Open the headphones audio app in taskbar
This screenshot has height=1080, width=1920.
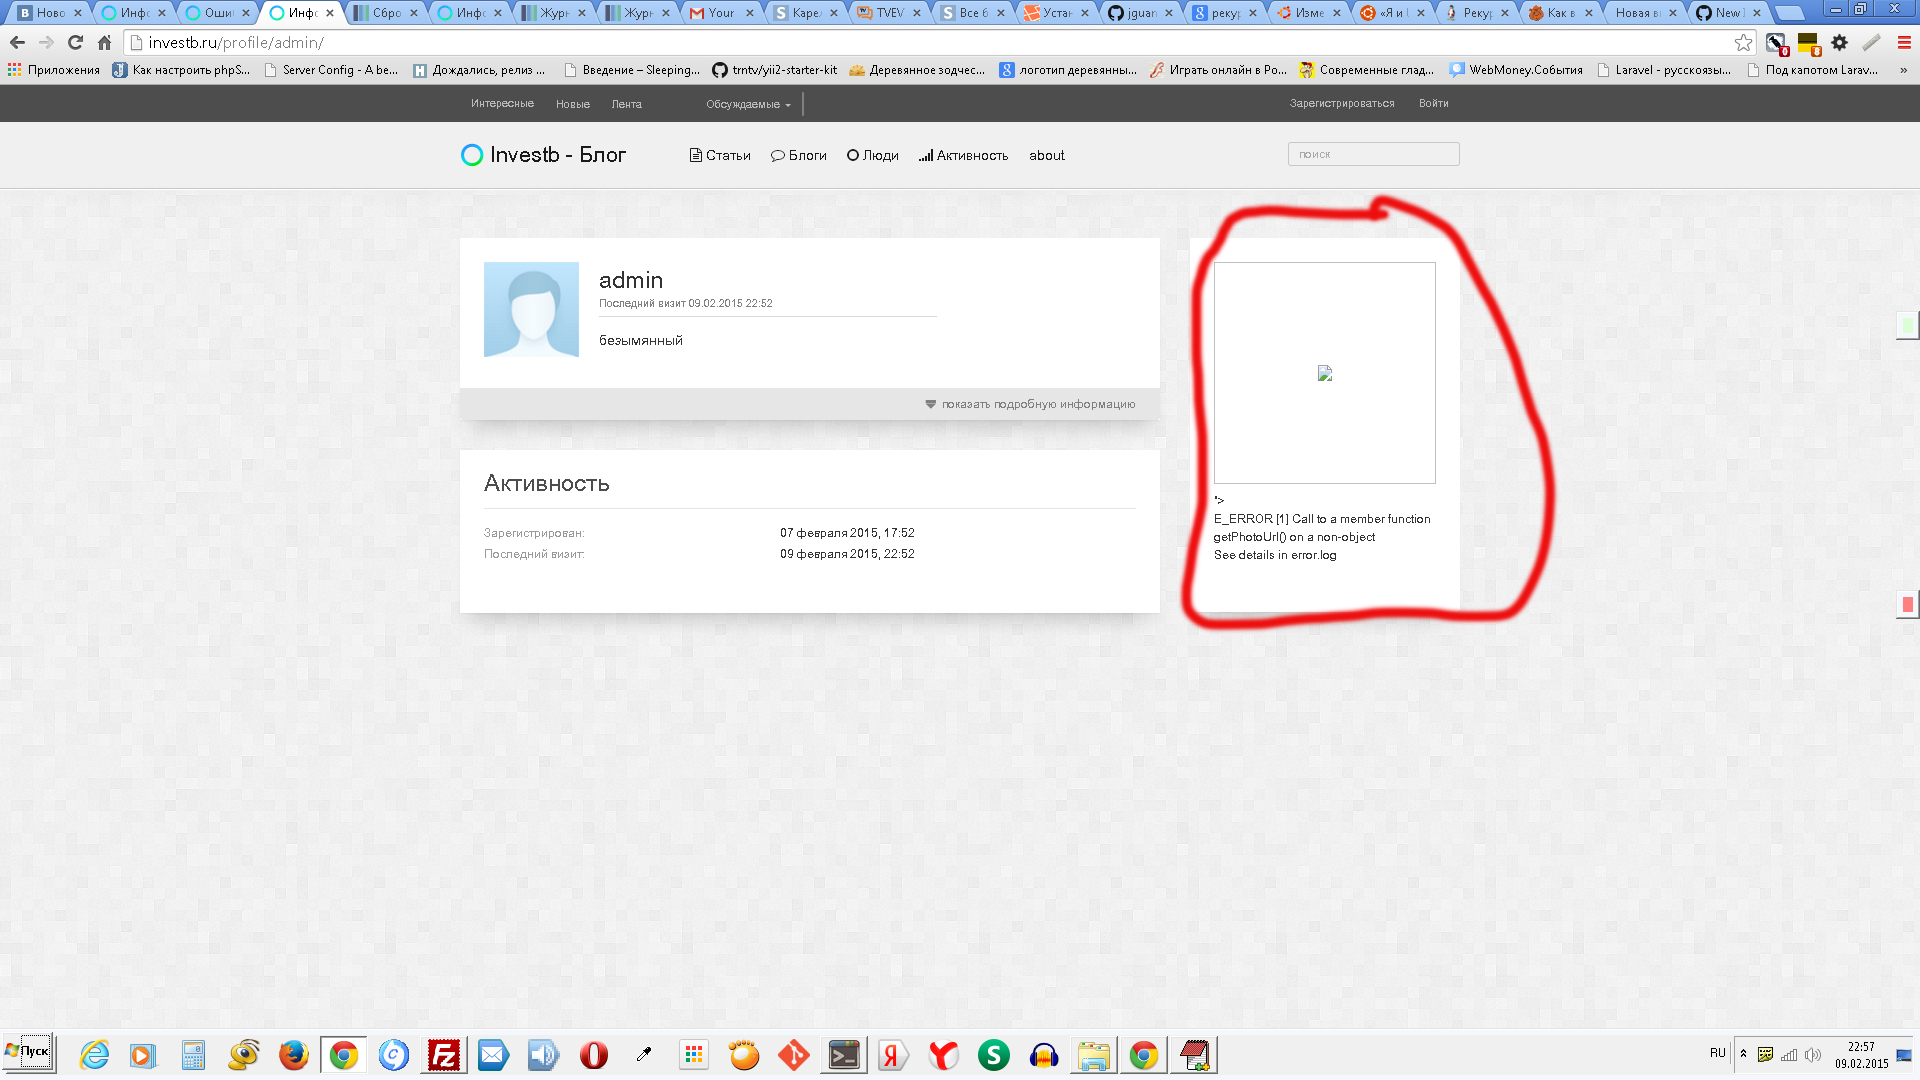(1044, 1055)
